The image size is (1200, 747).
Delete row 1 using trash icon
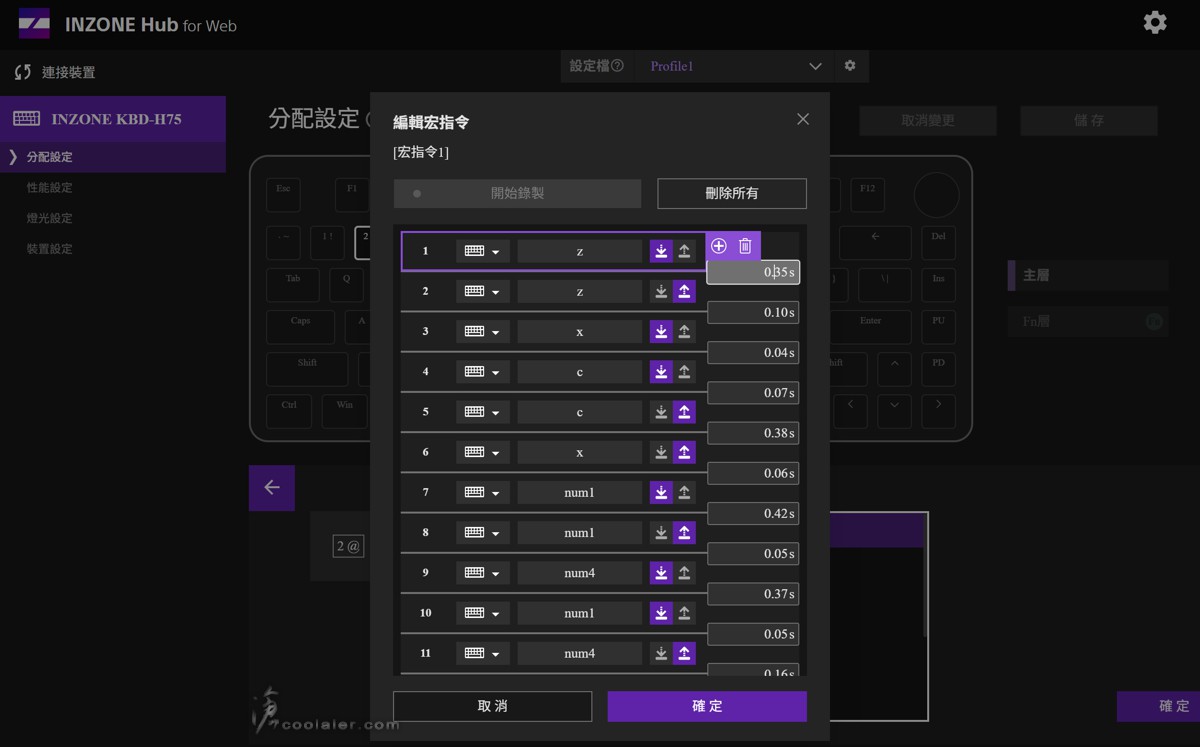[x=745, y=246]
